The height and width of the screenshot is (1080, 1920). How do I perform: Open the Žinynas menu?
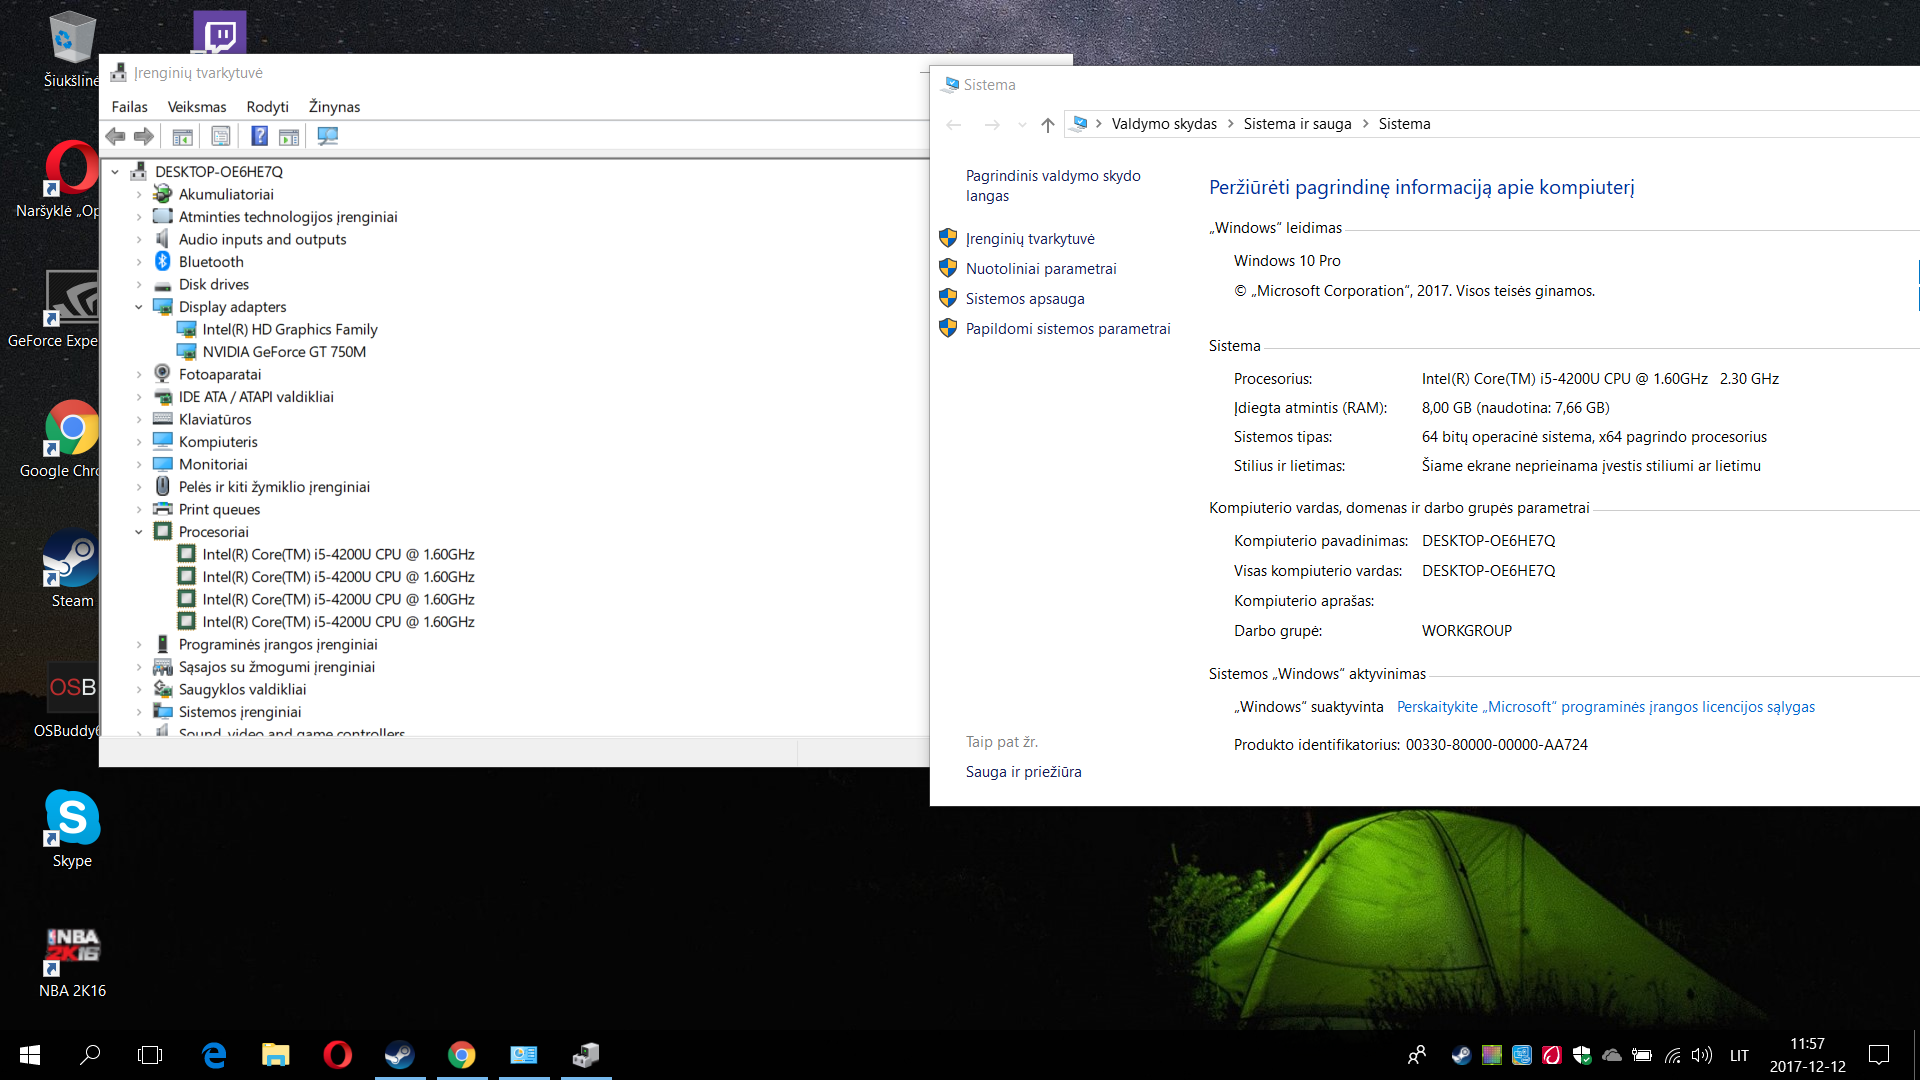coord(334,107)
